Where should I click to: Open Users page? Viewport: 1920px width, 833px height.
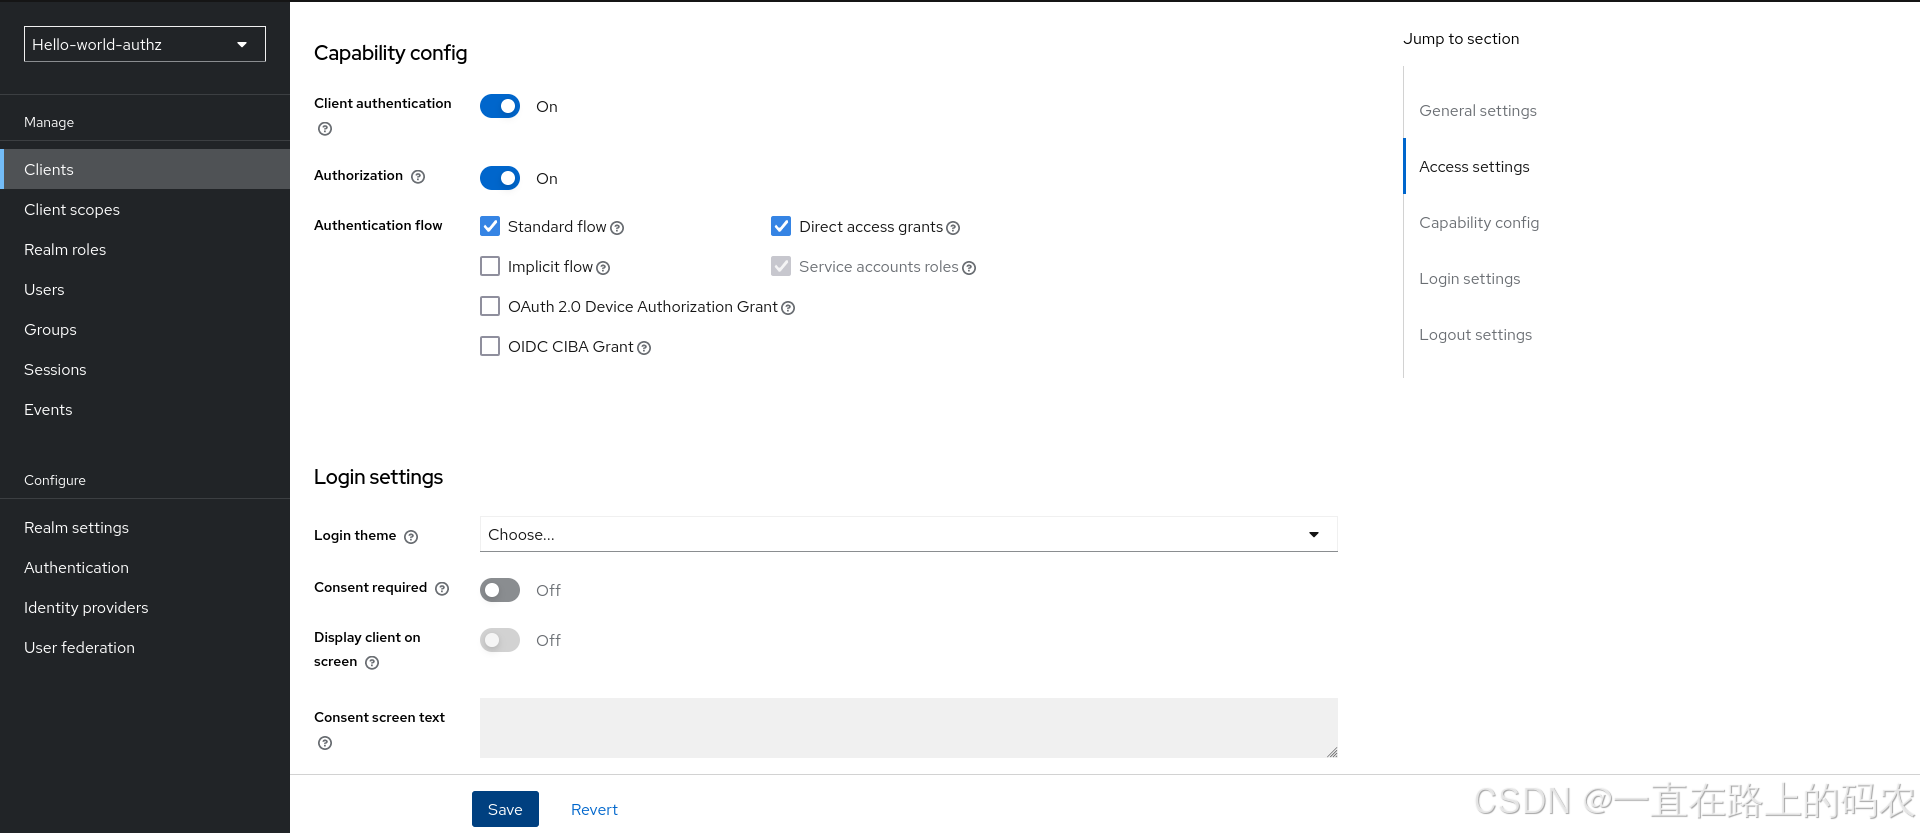pos(145,289)
